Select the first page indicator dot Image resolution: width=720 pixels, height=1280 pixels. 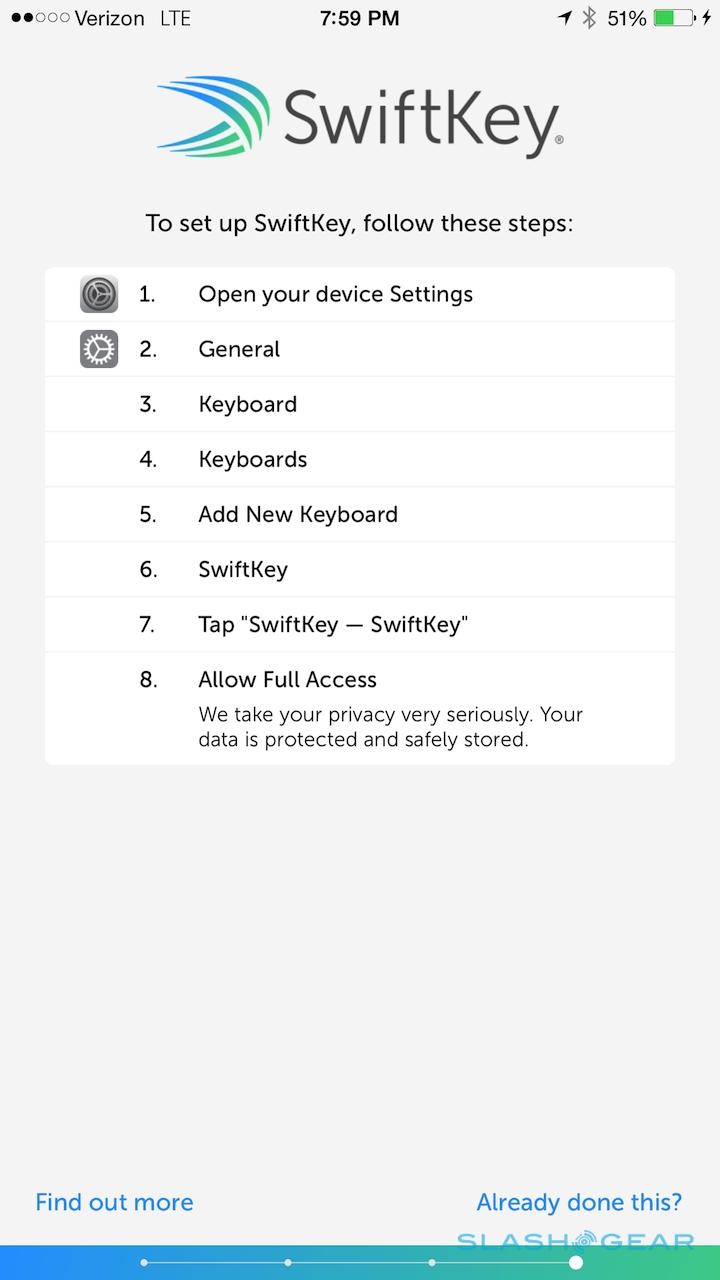tap(144, 1263)
